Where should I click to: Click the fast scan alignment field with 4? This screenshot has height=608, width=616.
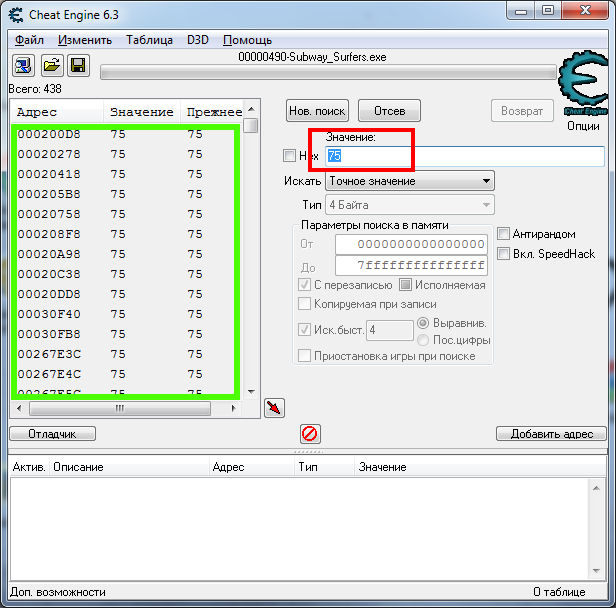click(390, 330)
